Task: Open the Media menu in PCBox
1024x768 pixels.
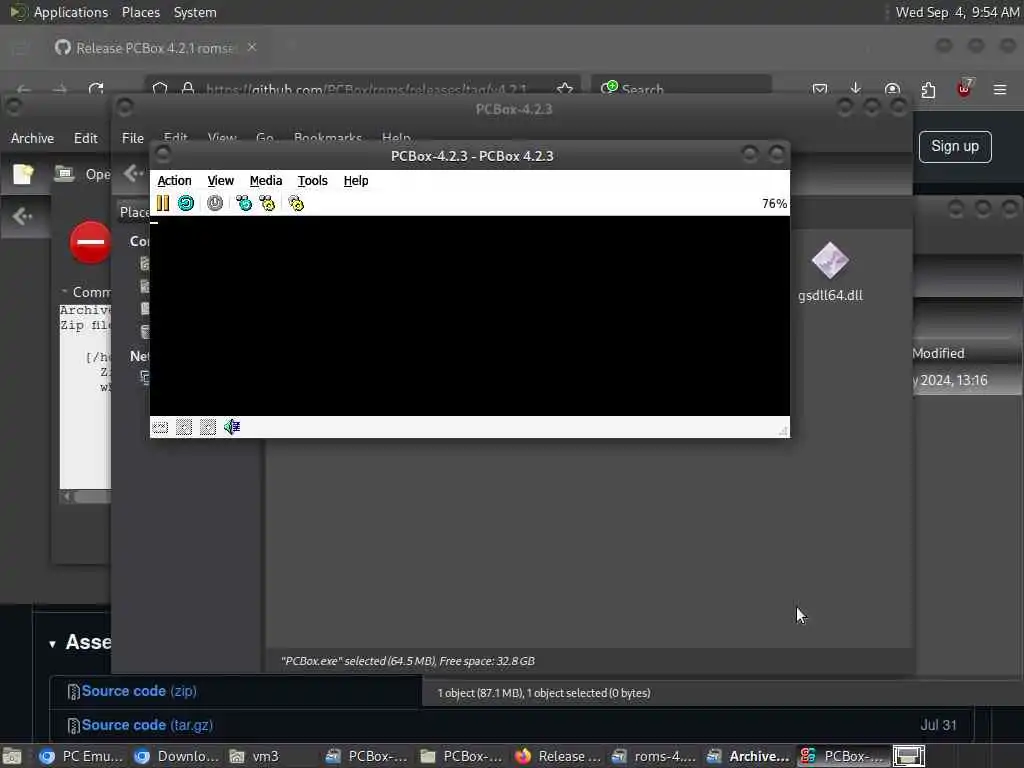Action: click(x=266, y=181)
